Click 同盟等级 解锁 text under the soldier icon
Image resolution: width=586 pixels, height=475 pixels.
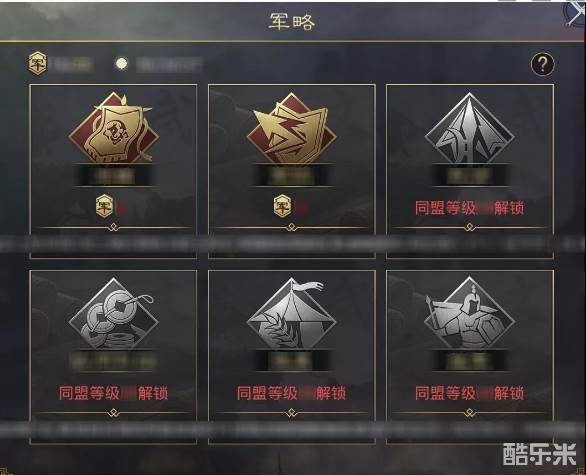click(x=470, y=393)
